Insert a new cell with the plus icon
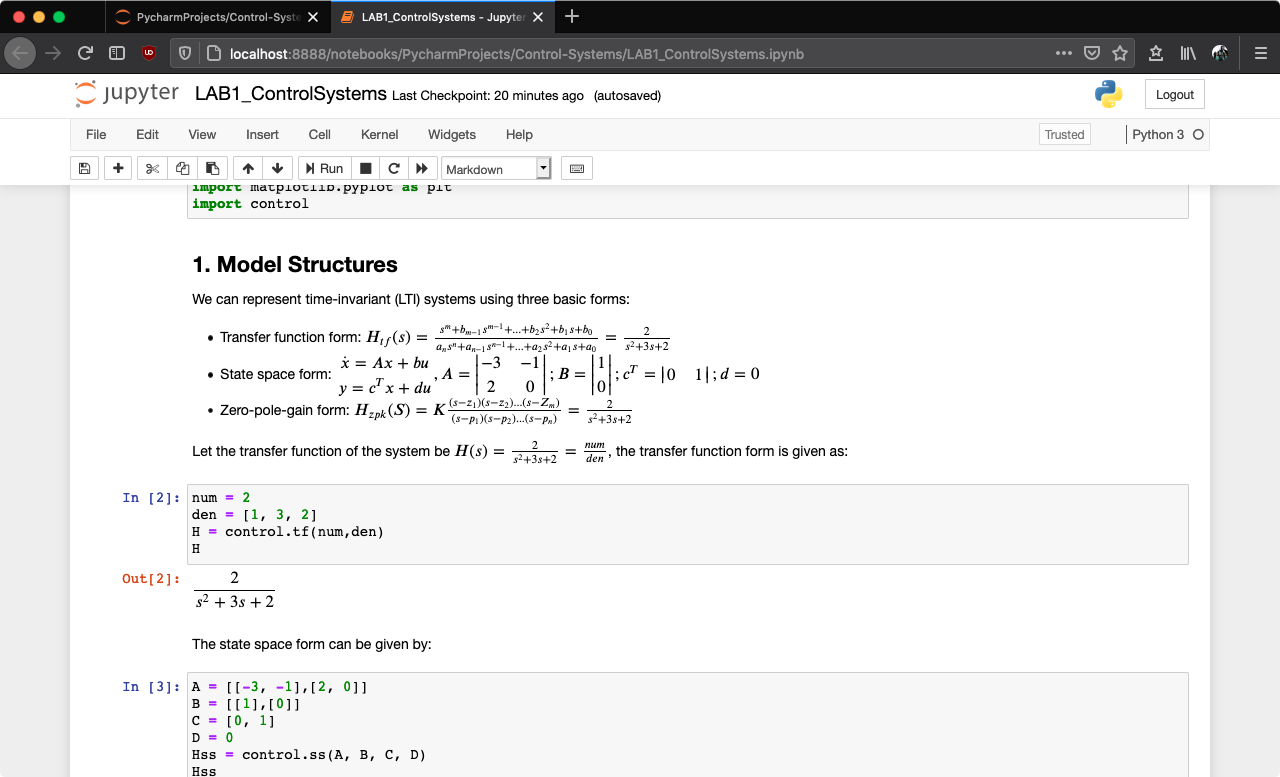1280x777 pixels. 117,167
